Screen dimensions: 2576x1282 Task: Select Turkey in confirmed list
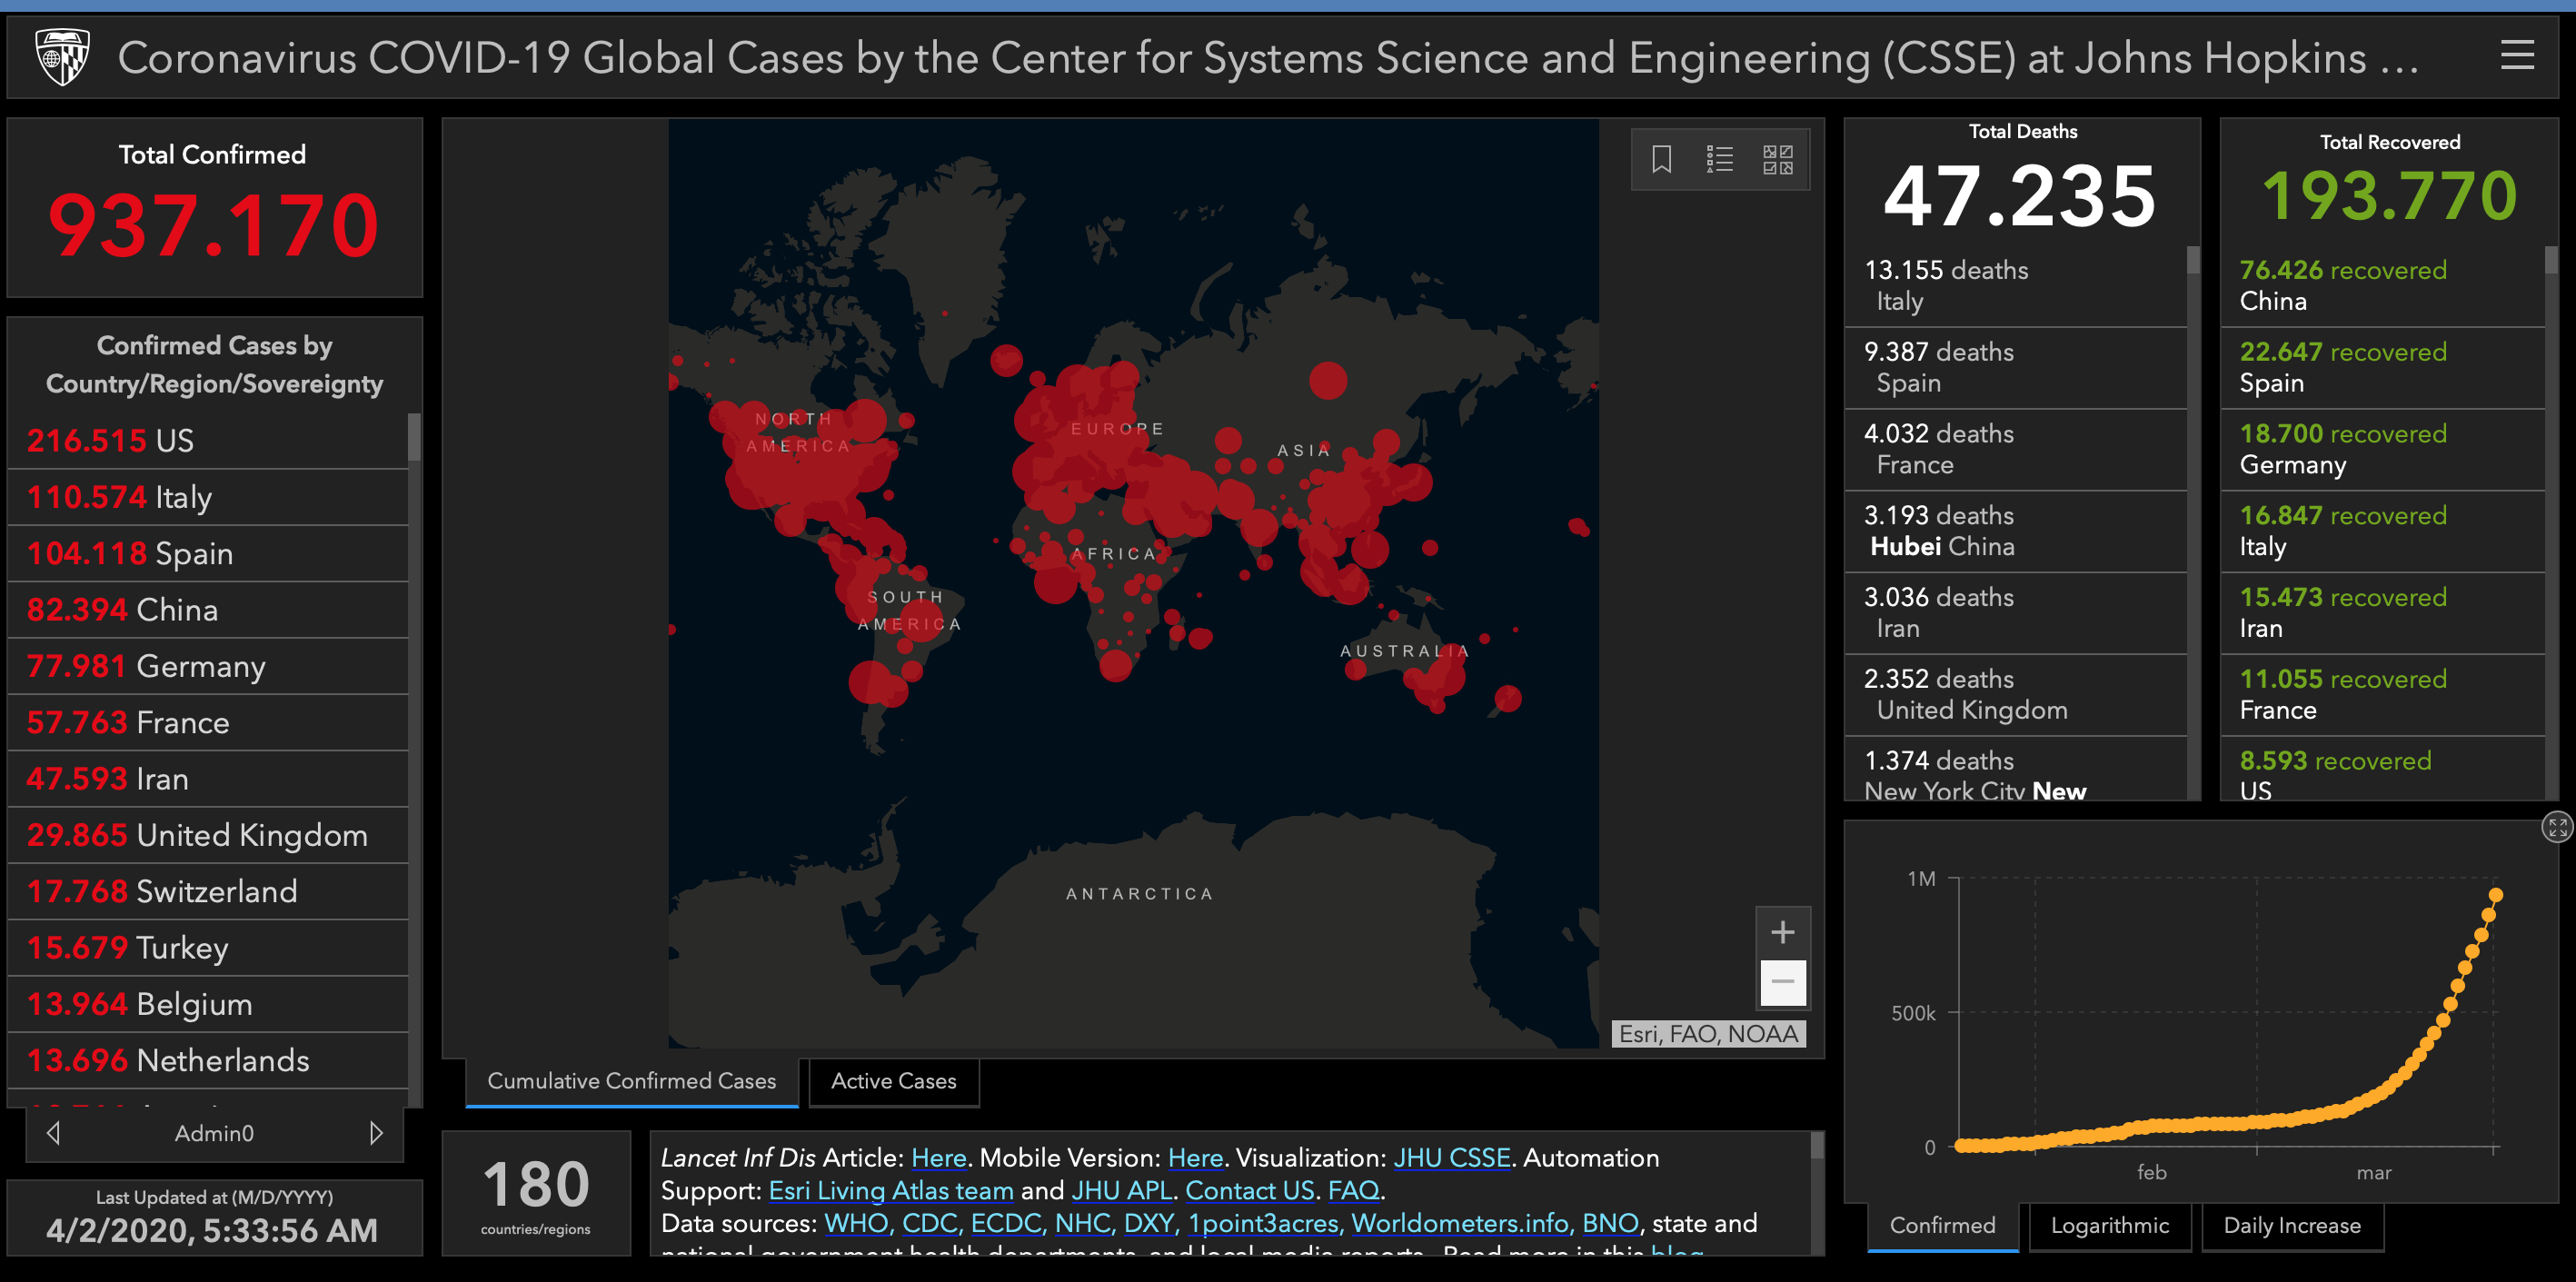(208, 948)
